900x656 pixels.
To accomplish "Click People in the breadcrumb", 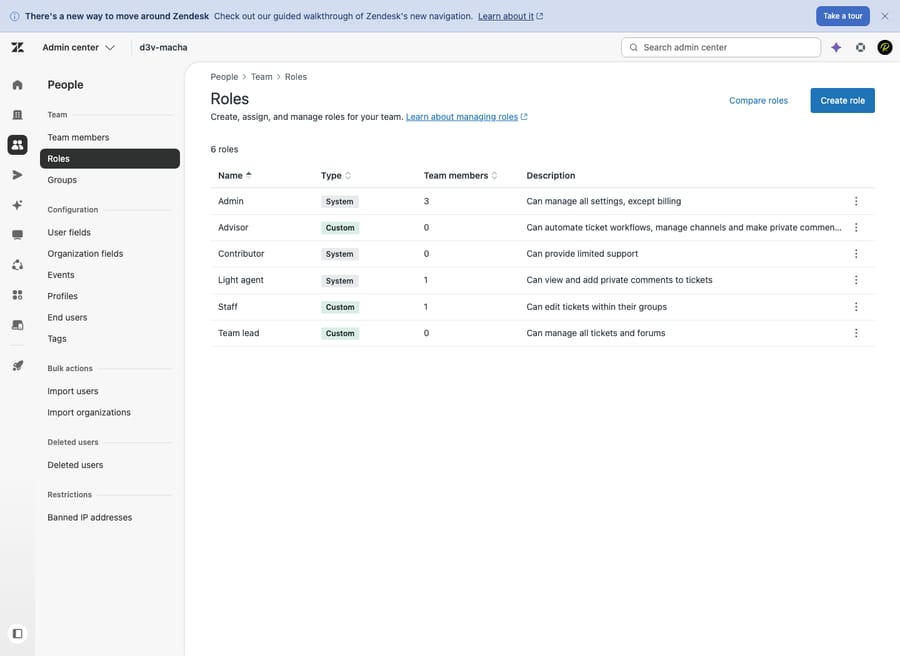I will click(x=224, y=77).
